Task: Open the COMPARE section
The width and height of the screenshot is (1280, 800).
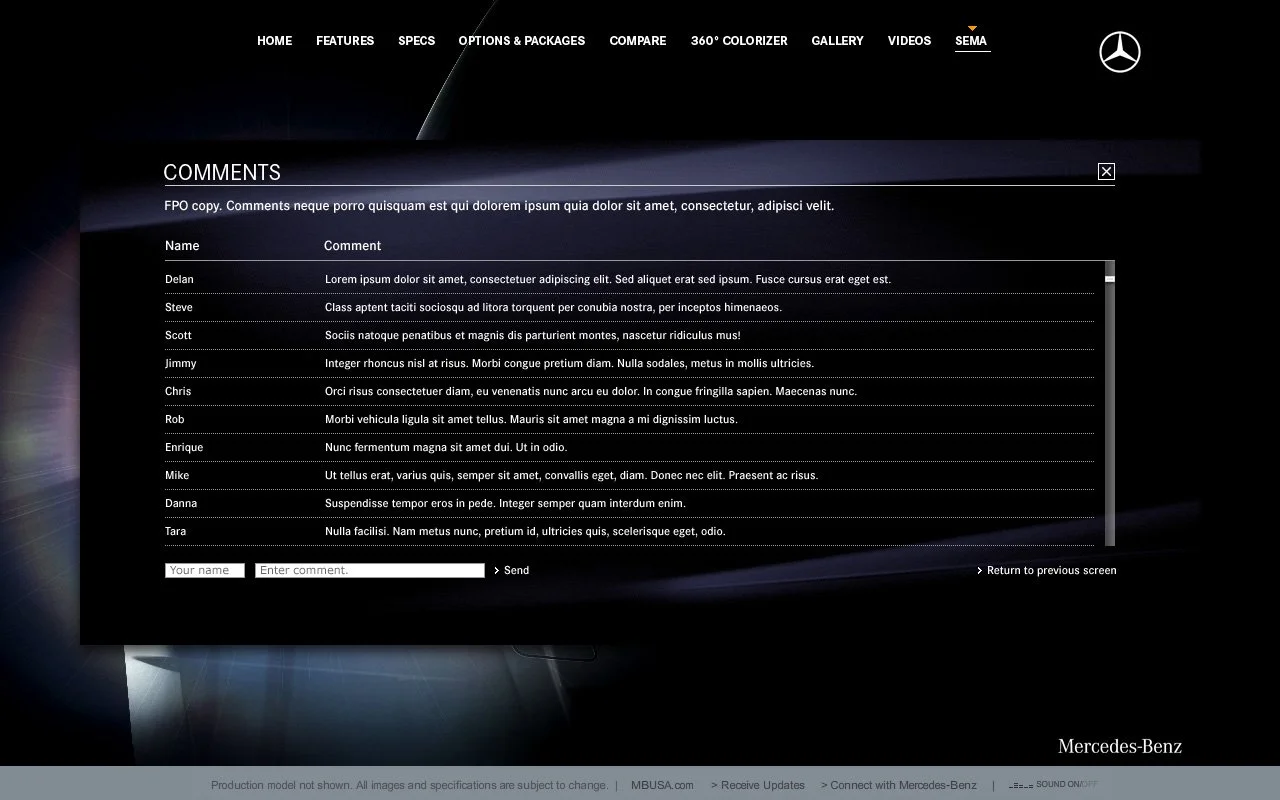Action: 638,41
